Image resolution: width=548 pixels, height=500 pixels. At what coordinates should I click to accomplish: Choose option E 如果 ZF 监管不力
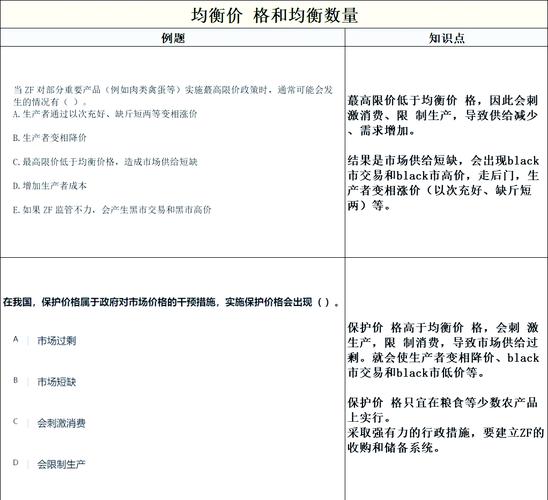coord(112,210)
